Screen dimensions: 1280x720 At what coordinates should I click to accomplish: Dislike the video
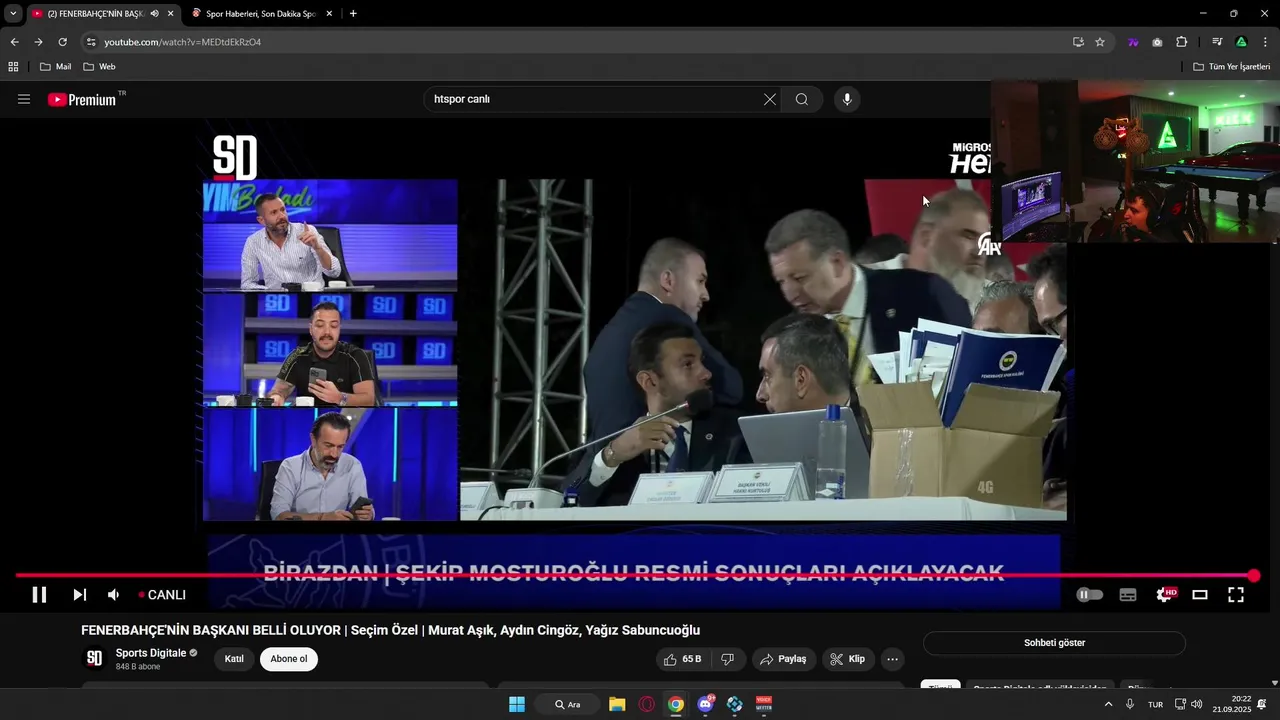[x=728, y=659]
